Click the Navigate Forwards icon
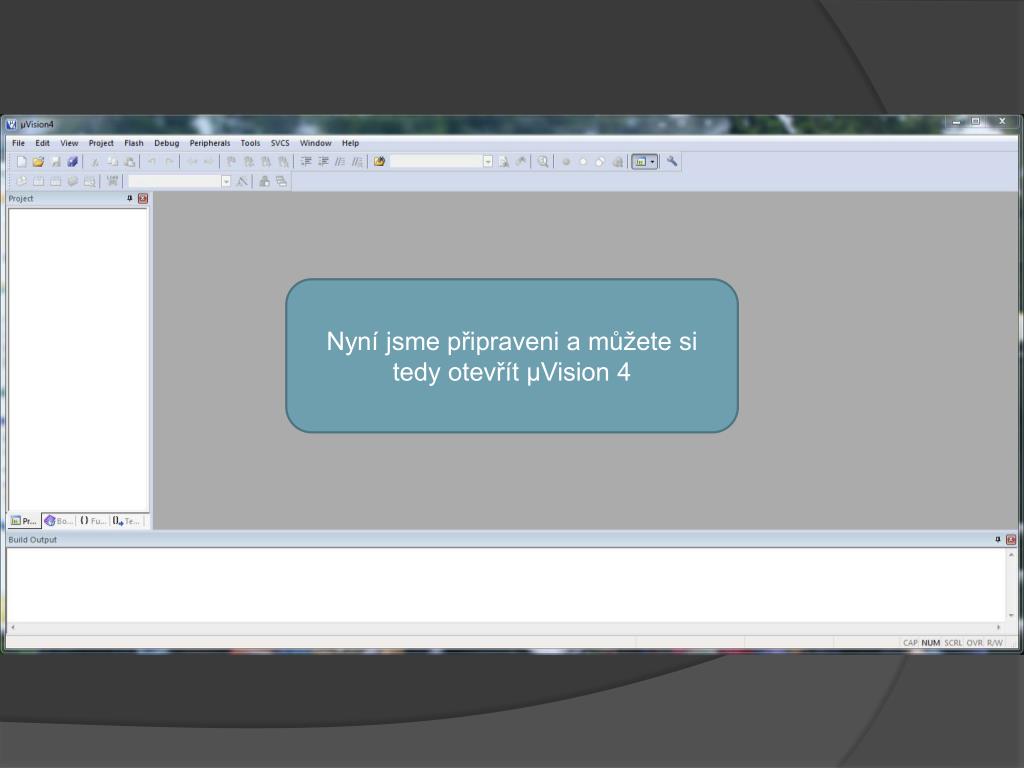The image size is (1024, 768). point(208,162)
